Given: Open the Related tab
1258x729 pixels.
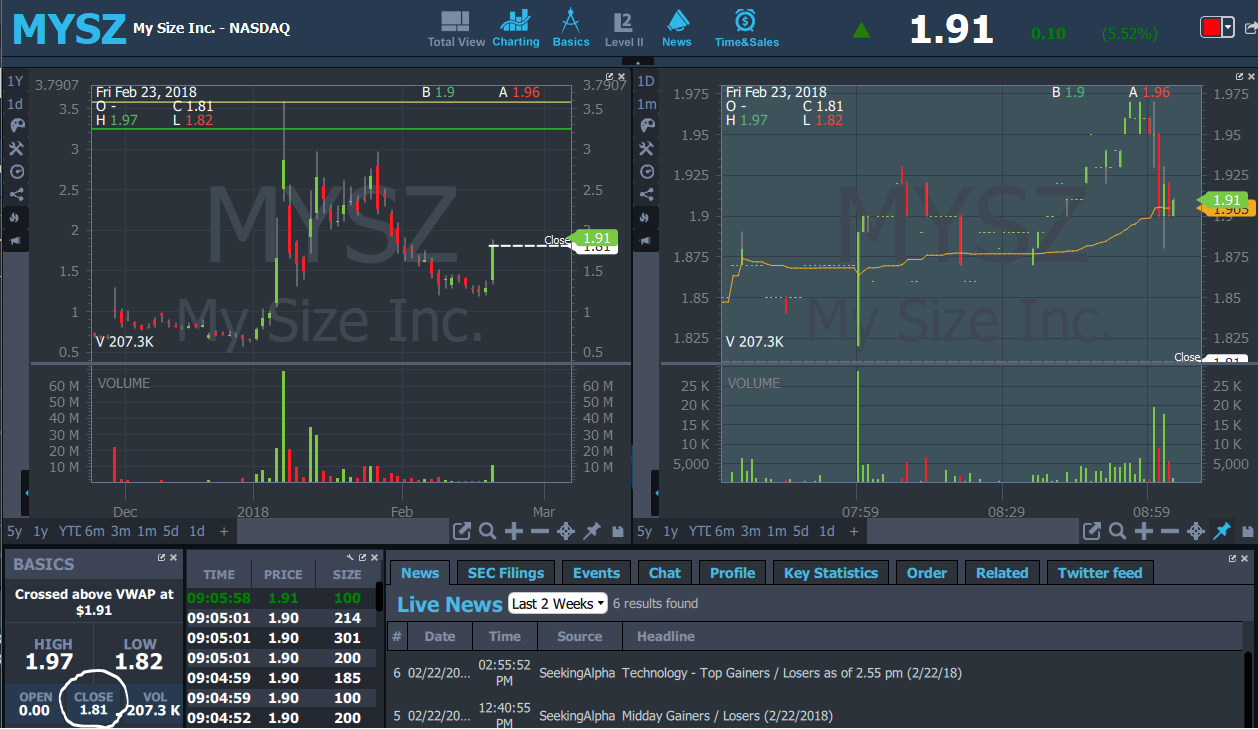Looking at the screenshot, I should point(1002,573).
